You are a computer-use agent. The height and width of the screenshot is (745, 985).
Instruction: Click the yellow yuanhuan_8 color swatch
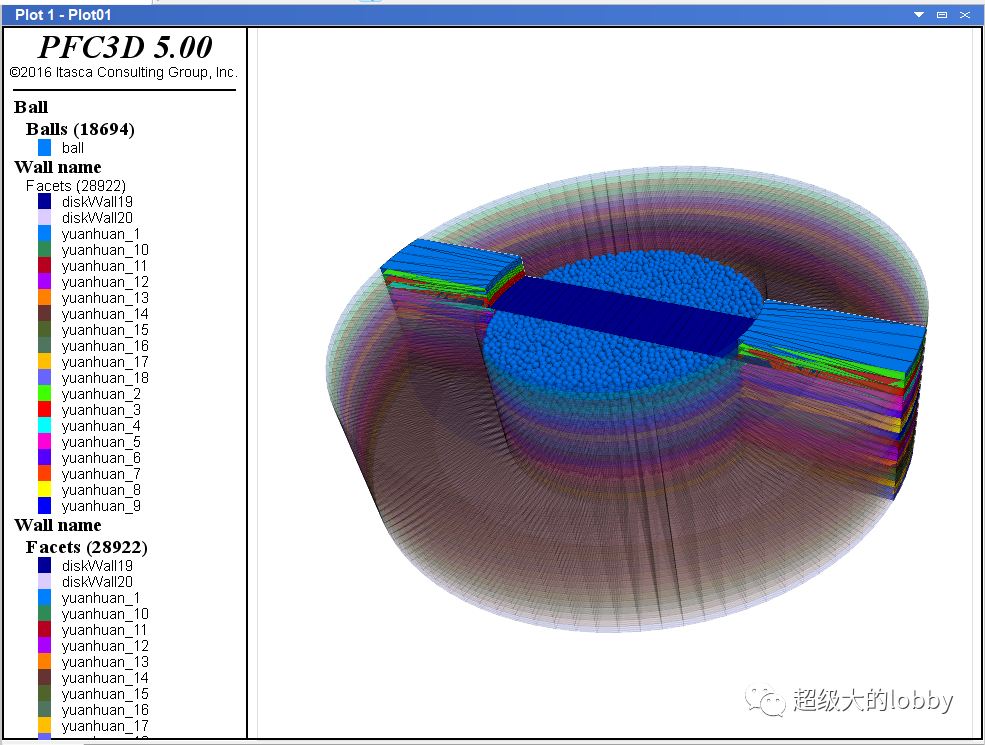tap(45, 490)
